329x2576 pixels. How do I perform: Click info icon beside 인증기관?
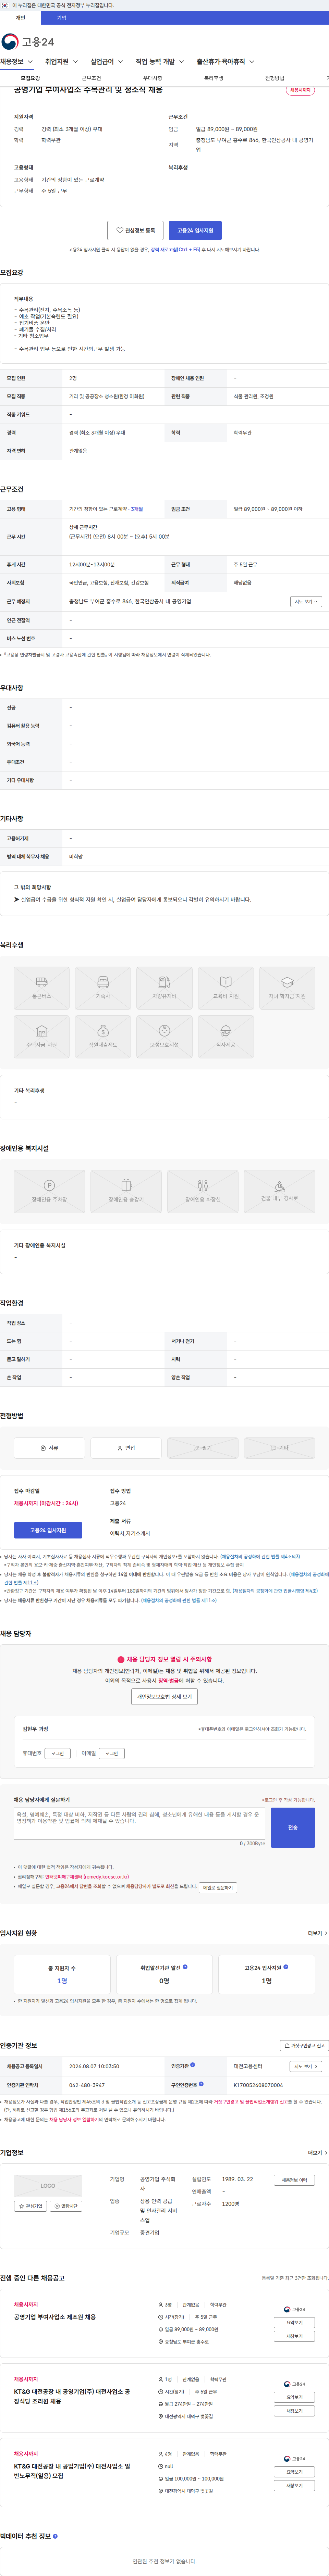193,2065
